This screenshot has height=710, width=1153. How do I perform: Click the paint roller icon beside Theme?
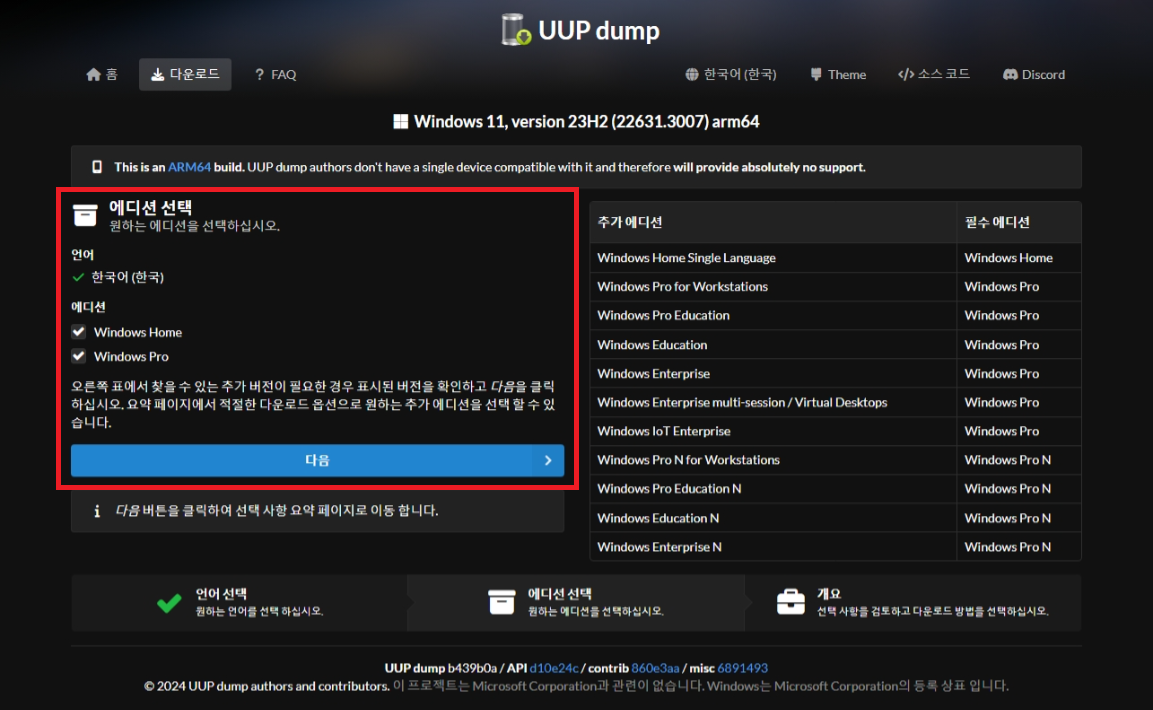815,74
